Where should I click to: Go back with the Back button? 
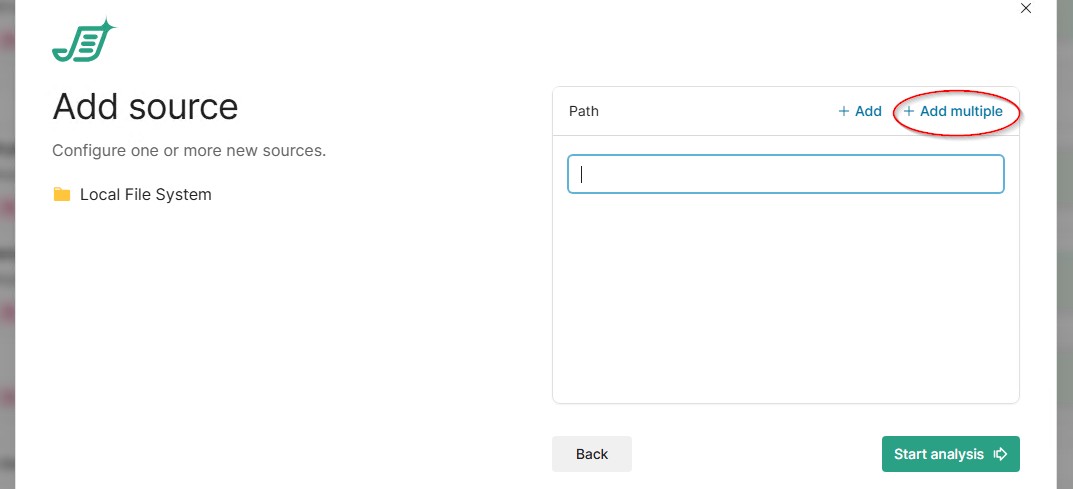point(592,454)
